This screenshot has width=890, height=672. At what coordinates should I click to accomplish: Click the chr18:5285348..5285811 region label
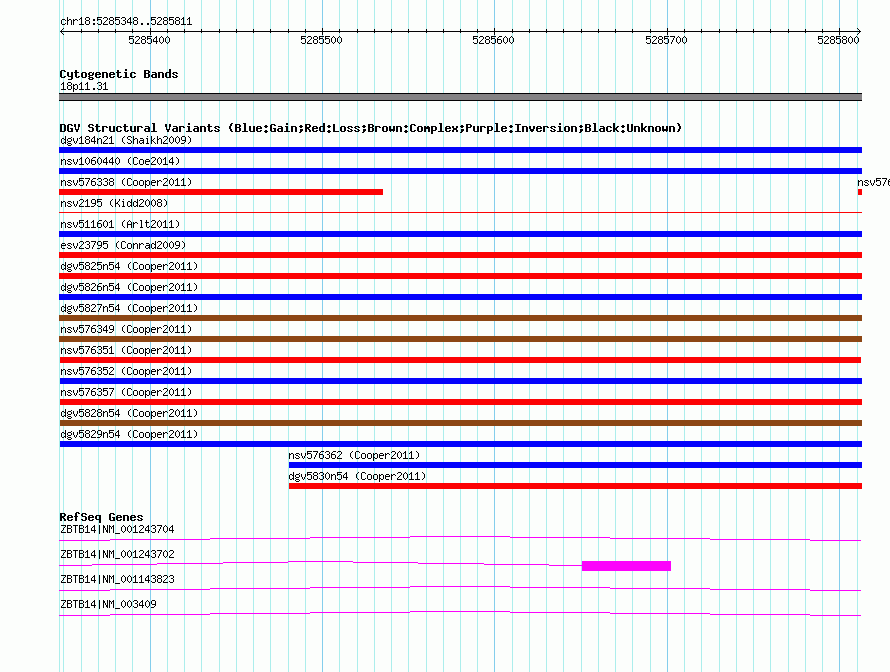click(x=126, y=22)
